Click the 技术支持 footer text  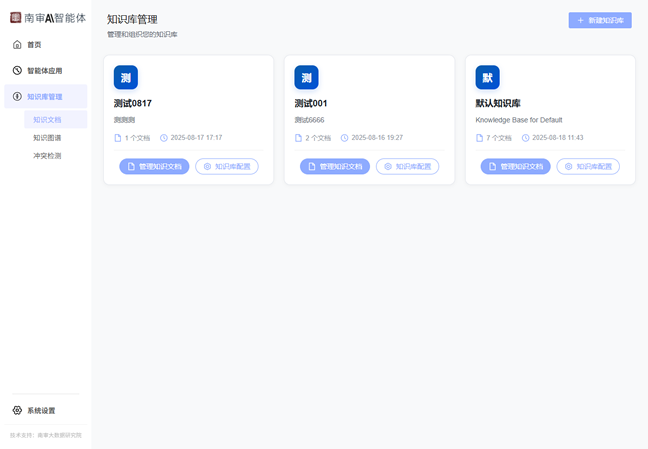pyautogui.click(x=45, y=435)
